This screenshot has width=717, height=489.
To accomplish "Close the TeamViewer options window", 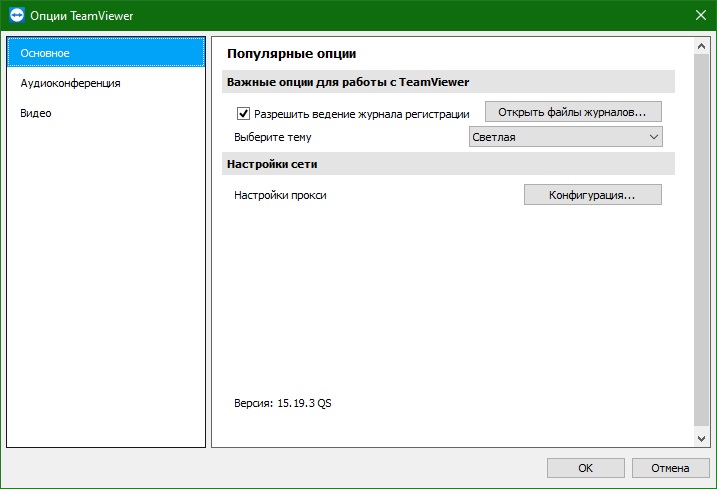I will click(x=701, y=15).
